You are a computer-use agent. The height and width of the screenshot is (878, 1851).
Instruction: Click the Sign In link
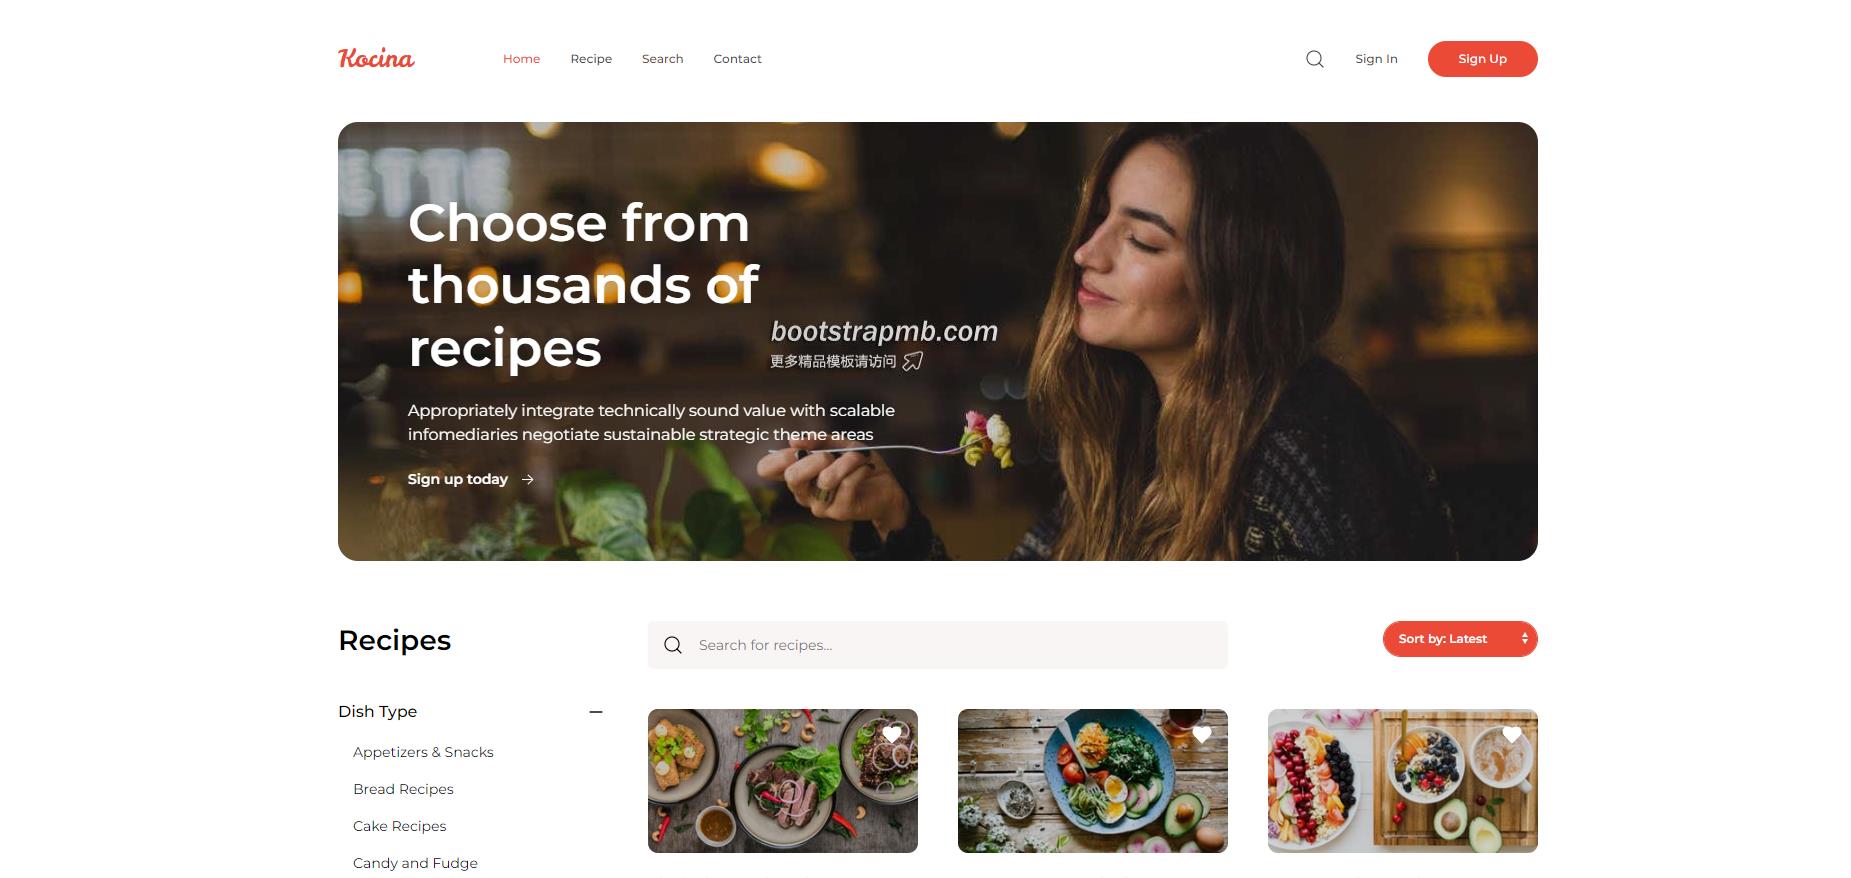1376,59
